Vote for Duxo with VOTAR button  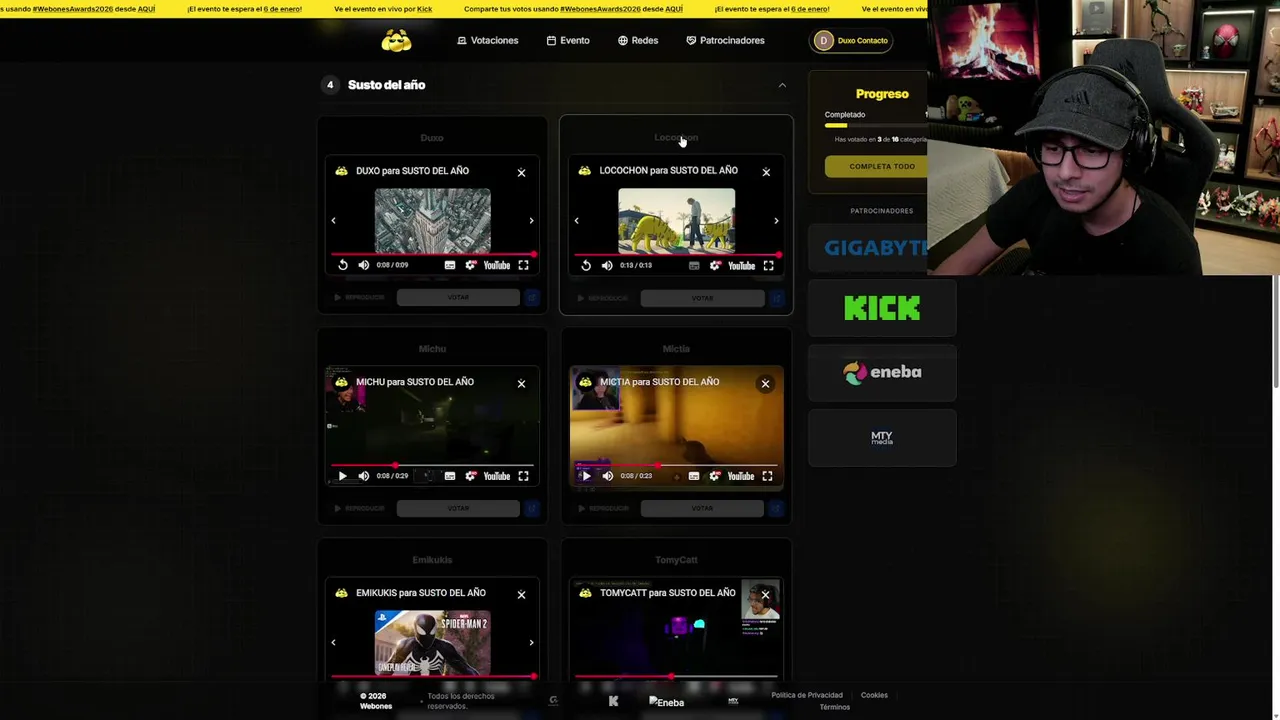click(458, 297)
